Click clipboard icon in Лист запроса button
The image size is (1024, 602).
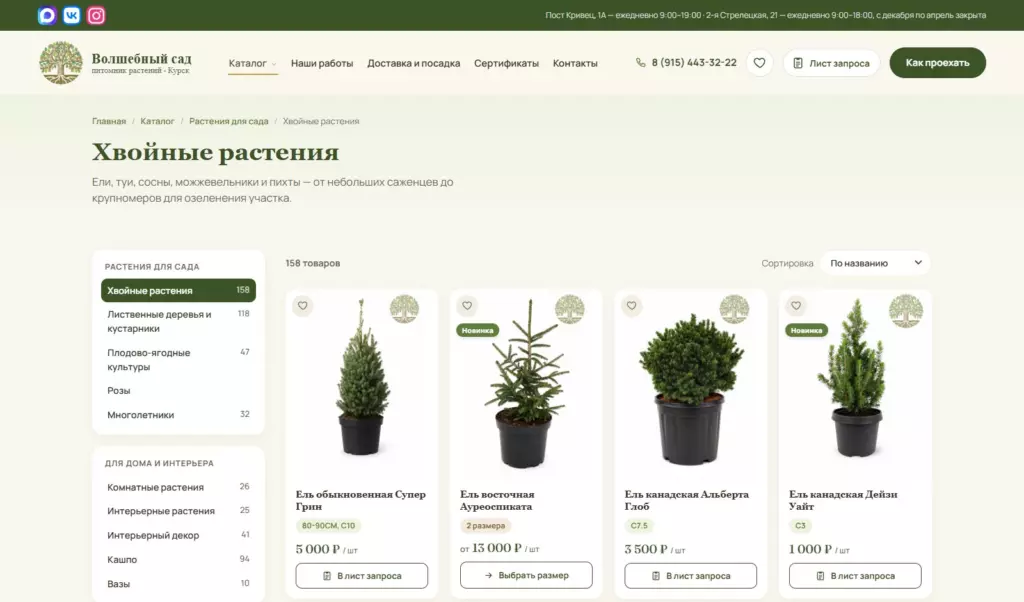797,63
